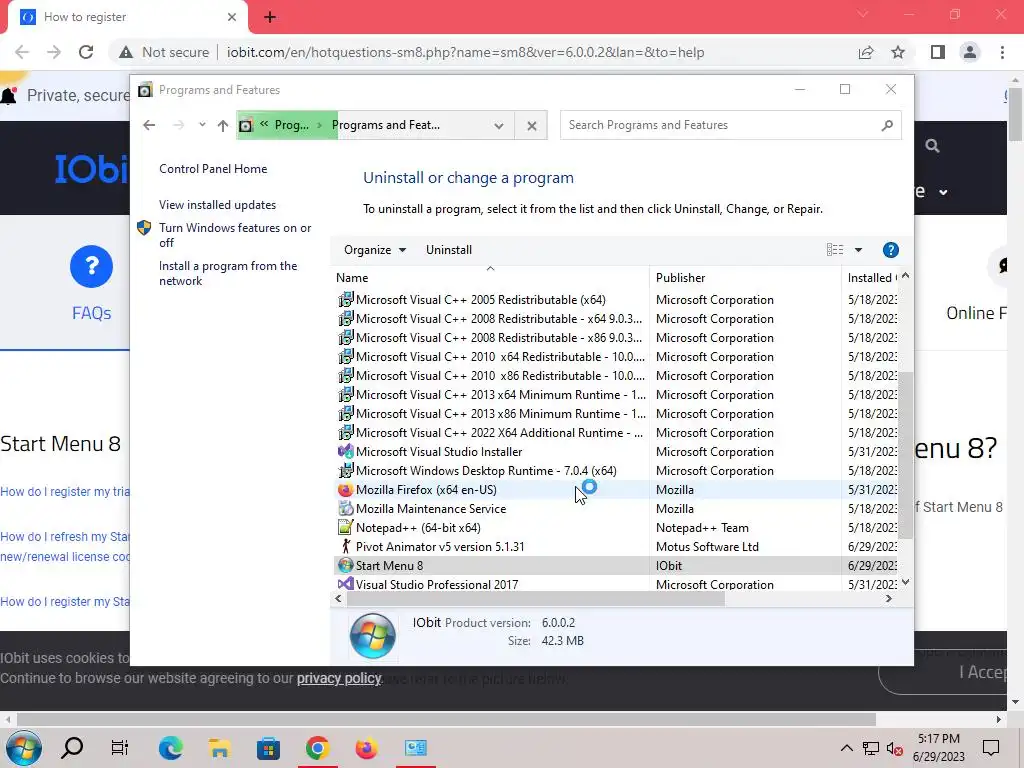This screenshot has width=1024, height=768.
Task: Click the Notepad++ Team publisher cell
Action: click(702, 528)
